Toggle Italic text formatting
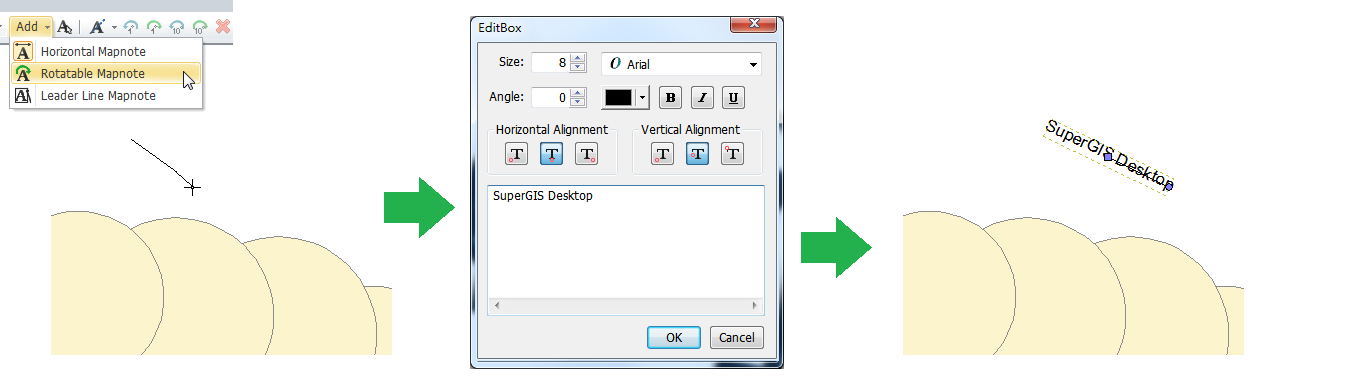 tap(703, 98)
